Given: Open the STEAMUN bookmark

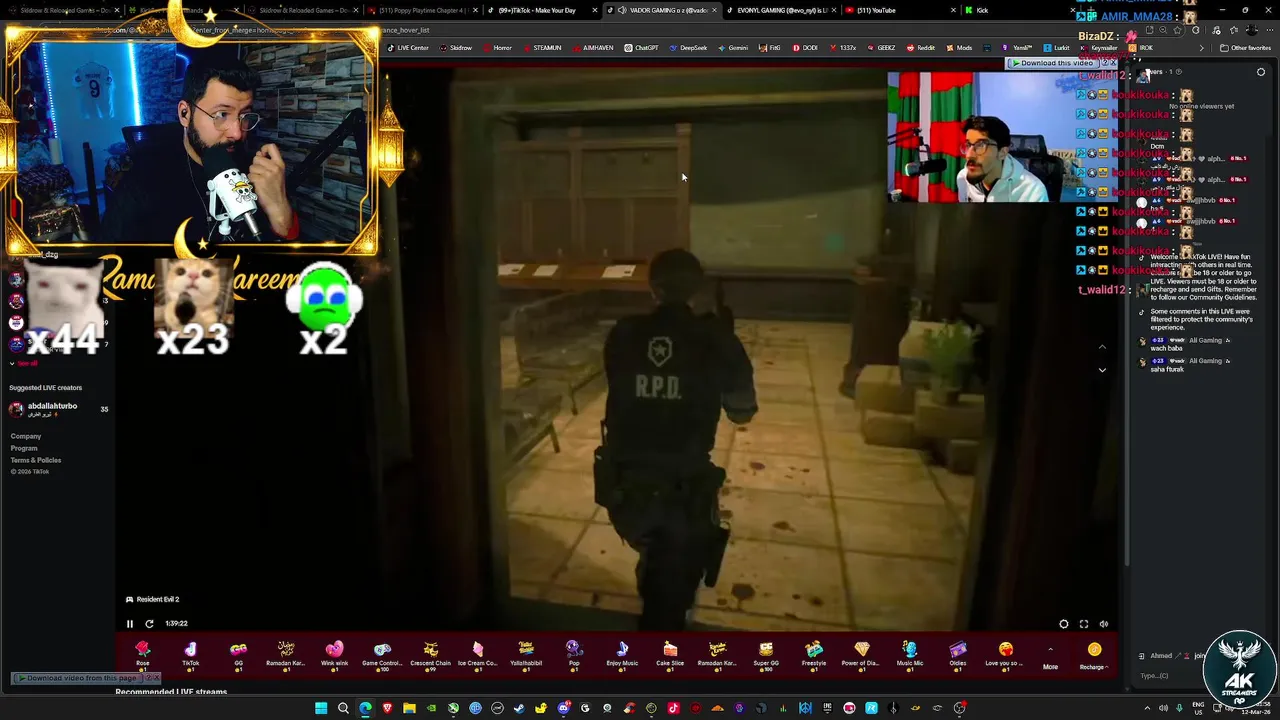Looking at the screenshot, I should (541, 48).
